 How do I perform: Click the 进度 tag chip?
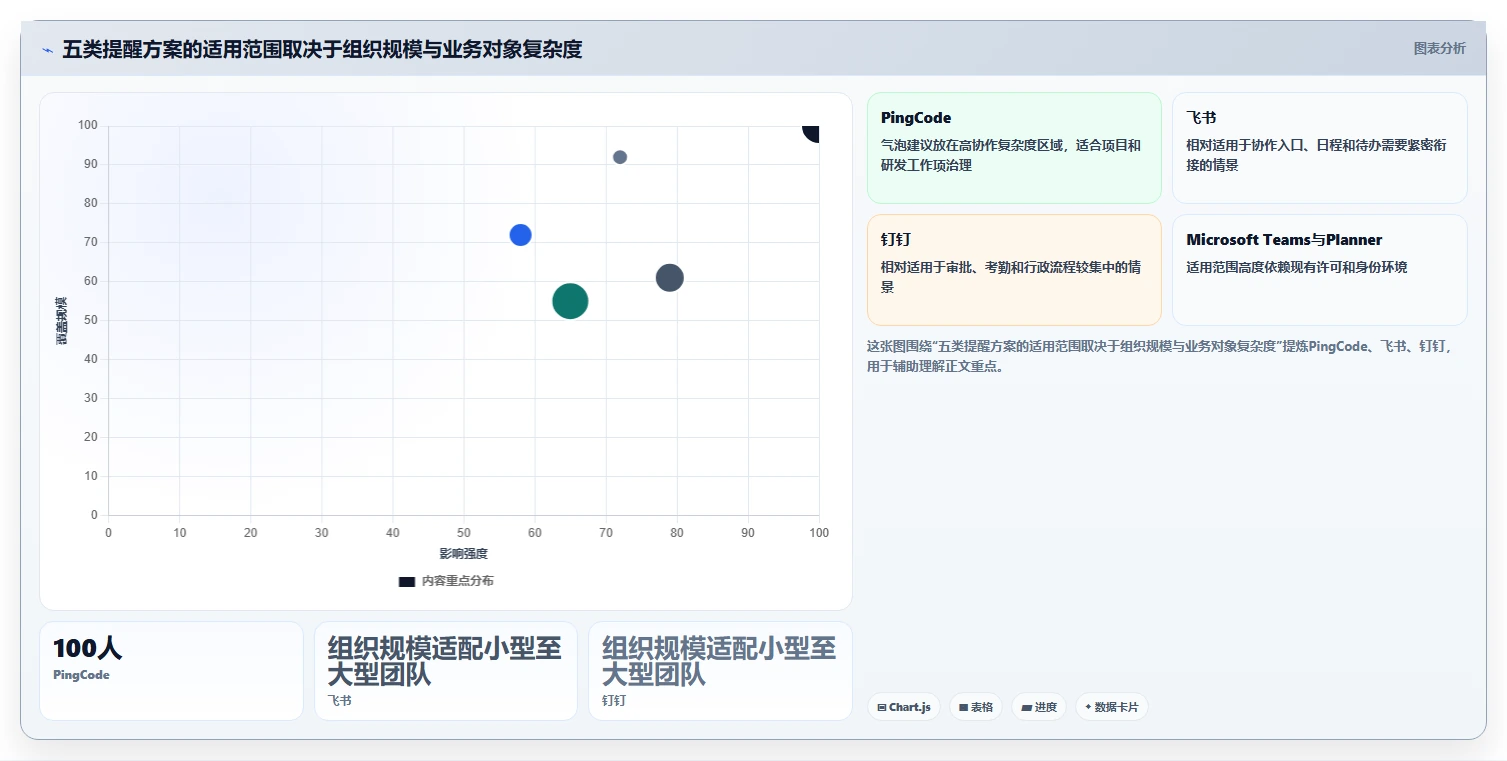pyautogui.click(x=1038, y=707)
